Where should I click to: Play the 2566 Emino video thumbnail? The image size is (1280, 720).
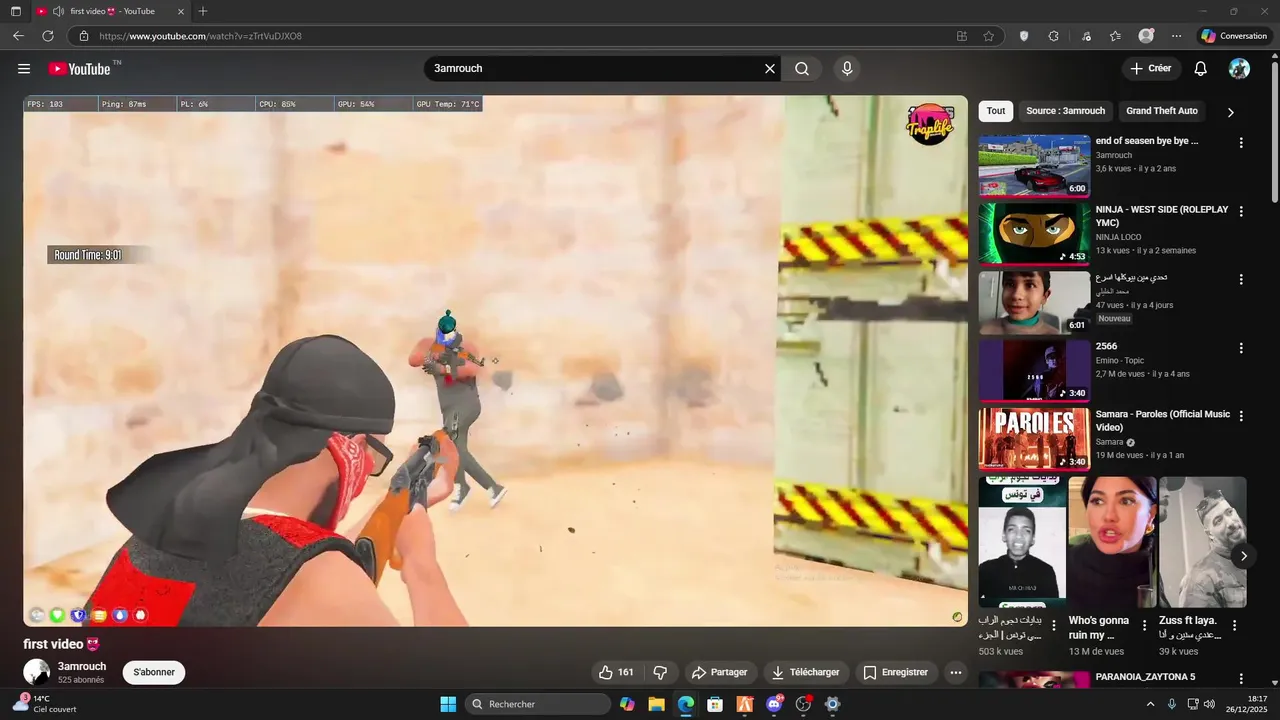pyautogui.click(x=1034, y=371)
